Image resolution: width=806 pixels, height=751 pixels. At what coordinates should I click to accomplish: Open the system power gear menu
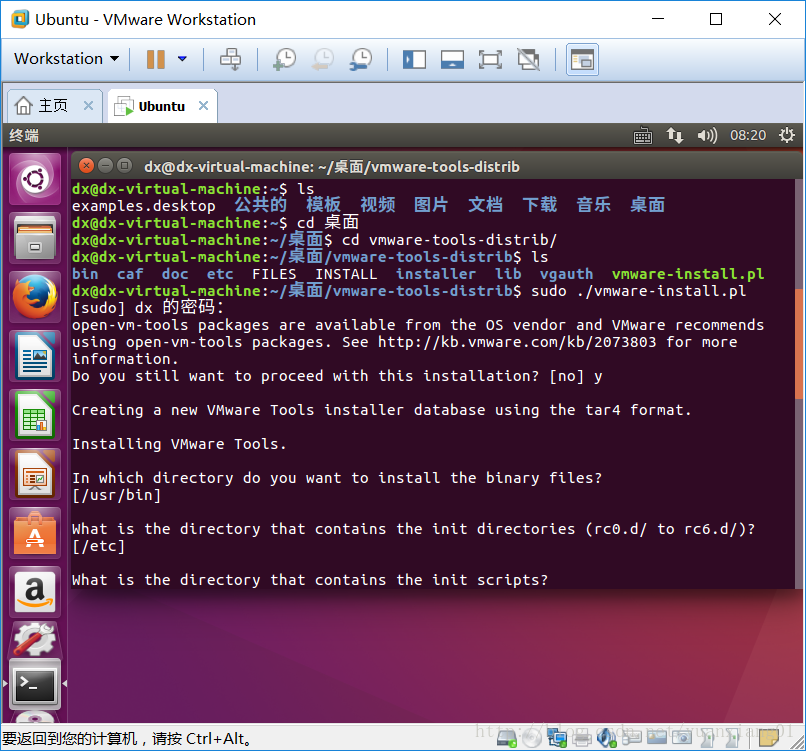(786, 136)
